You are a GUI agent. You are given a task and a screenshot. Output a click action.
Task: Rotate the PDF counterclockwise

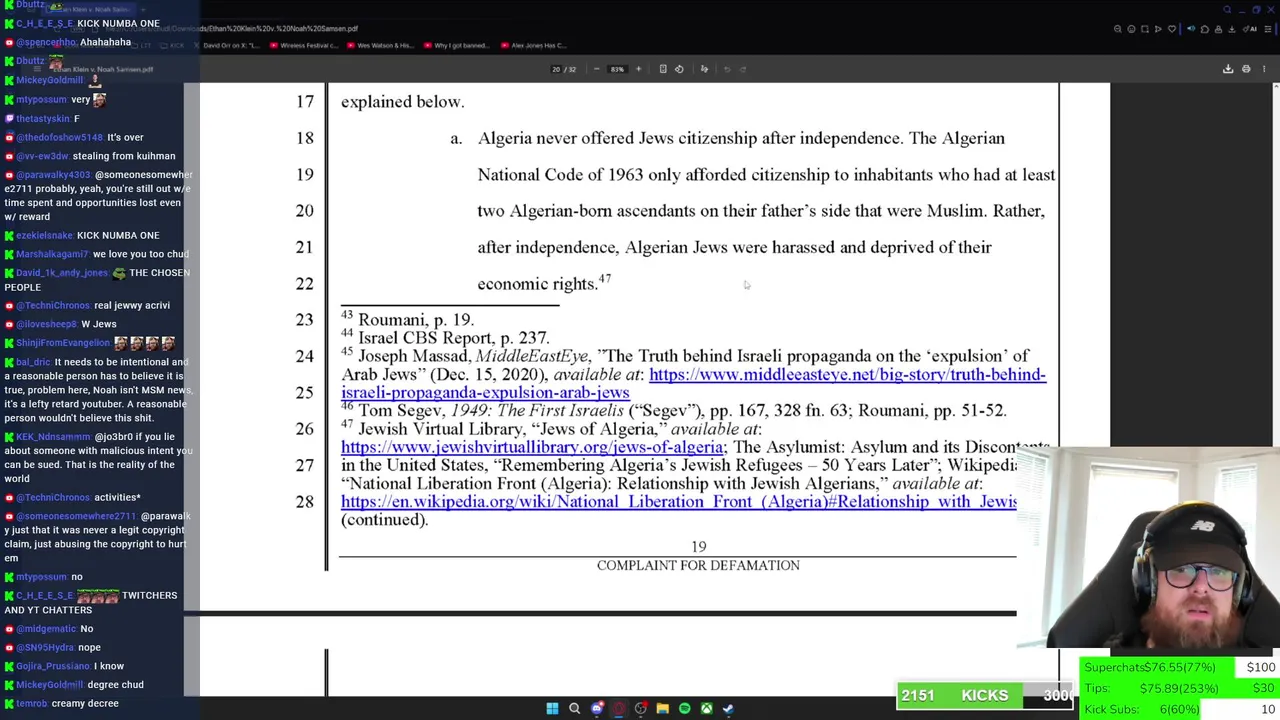pyautogui.click(x=679, y=69)
